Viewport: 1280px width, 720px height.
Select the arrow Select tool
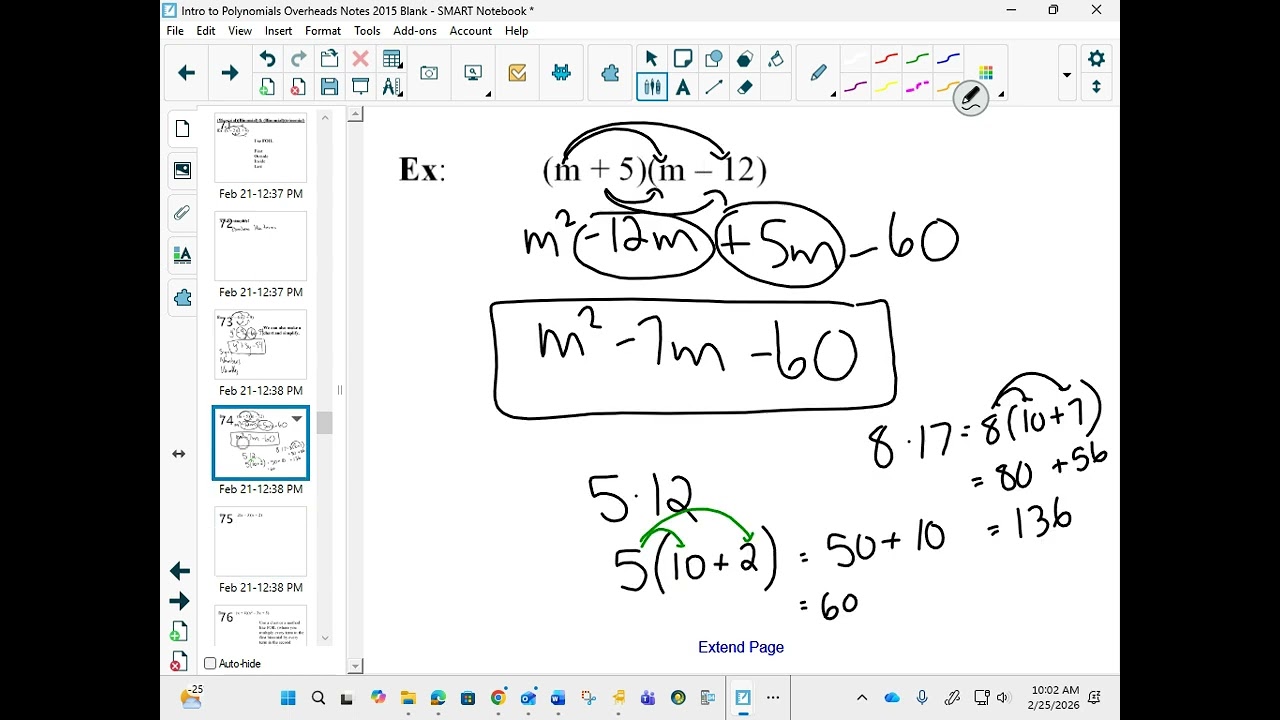coord(652,59)
